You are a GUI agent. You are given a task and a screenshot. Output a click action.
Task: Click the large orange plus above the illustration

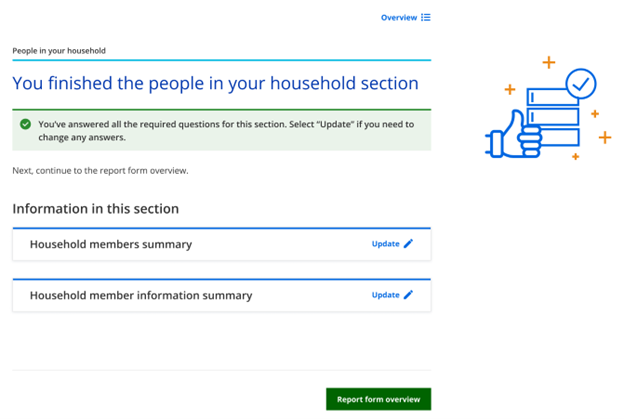tap(548, 63)
